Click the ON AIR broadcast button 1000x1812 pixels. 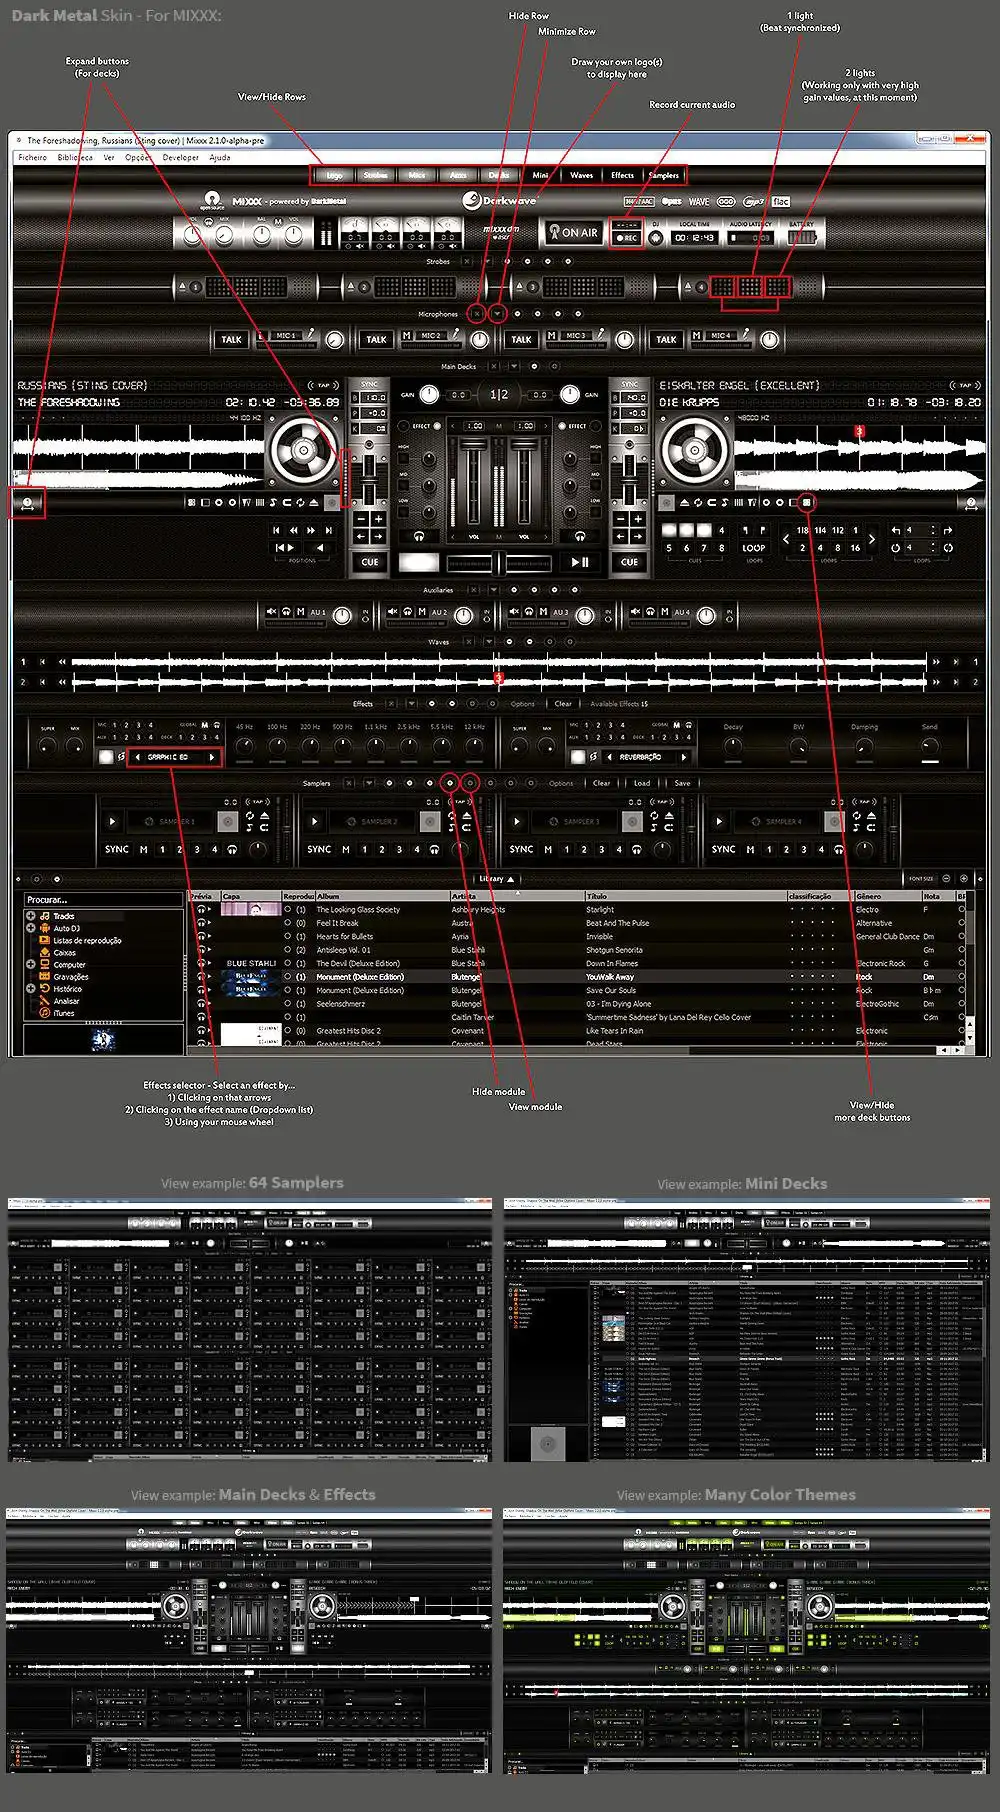[573, 232]
